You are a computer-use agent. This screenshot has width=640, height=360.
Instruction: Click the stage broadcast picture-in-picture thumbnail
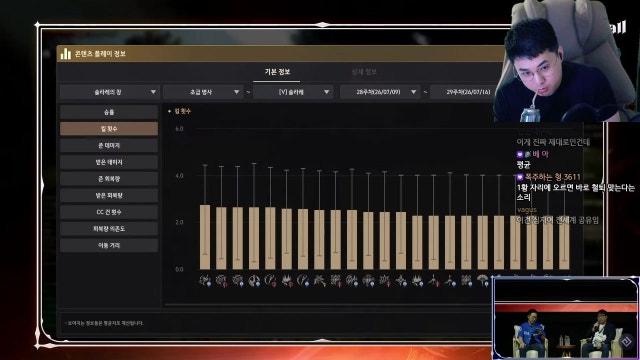click(565, 318)
